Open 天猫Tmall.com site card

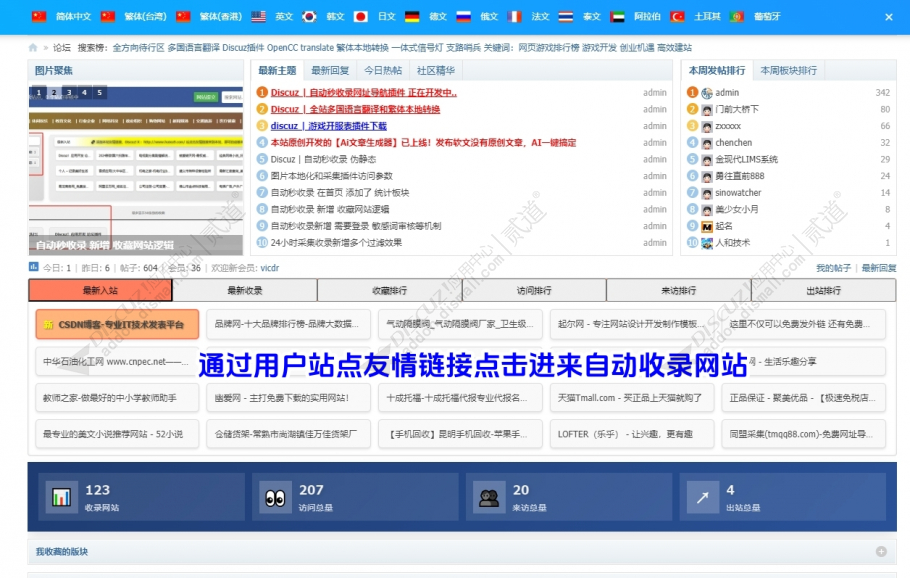pyautogui.click(x=632, y=398)
